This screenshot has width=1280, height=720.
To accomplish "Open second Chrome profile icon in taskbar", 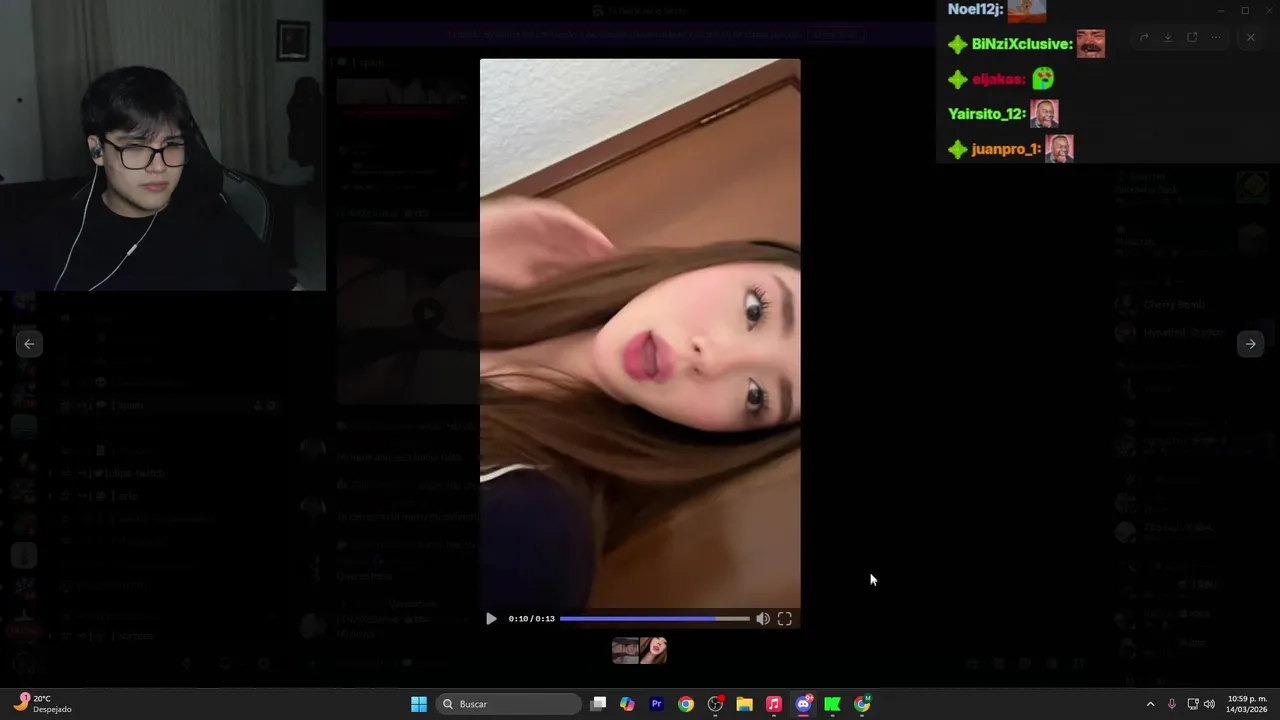I will (862, 704).
